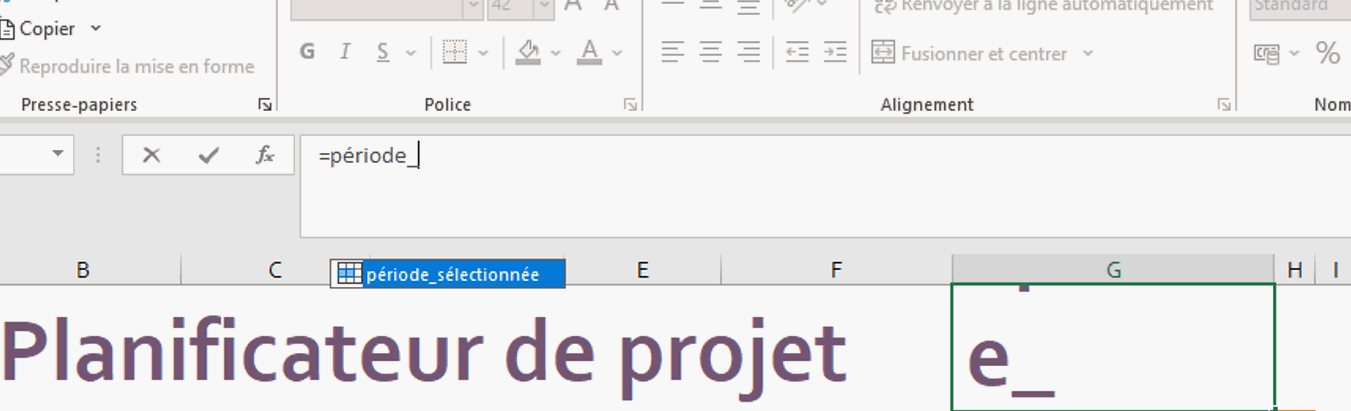Apply cell borders icon
The image size is (1351, 411).
pos(455,53)
